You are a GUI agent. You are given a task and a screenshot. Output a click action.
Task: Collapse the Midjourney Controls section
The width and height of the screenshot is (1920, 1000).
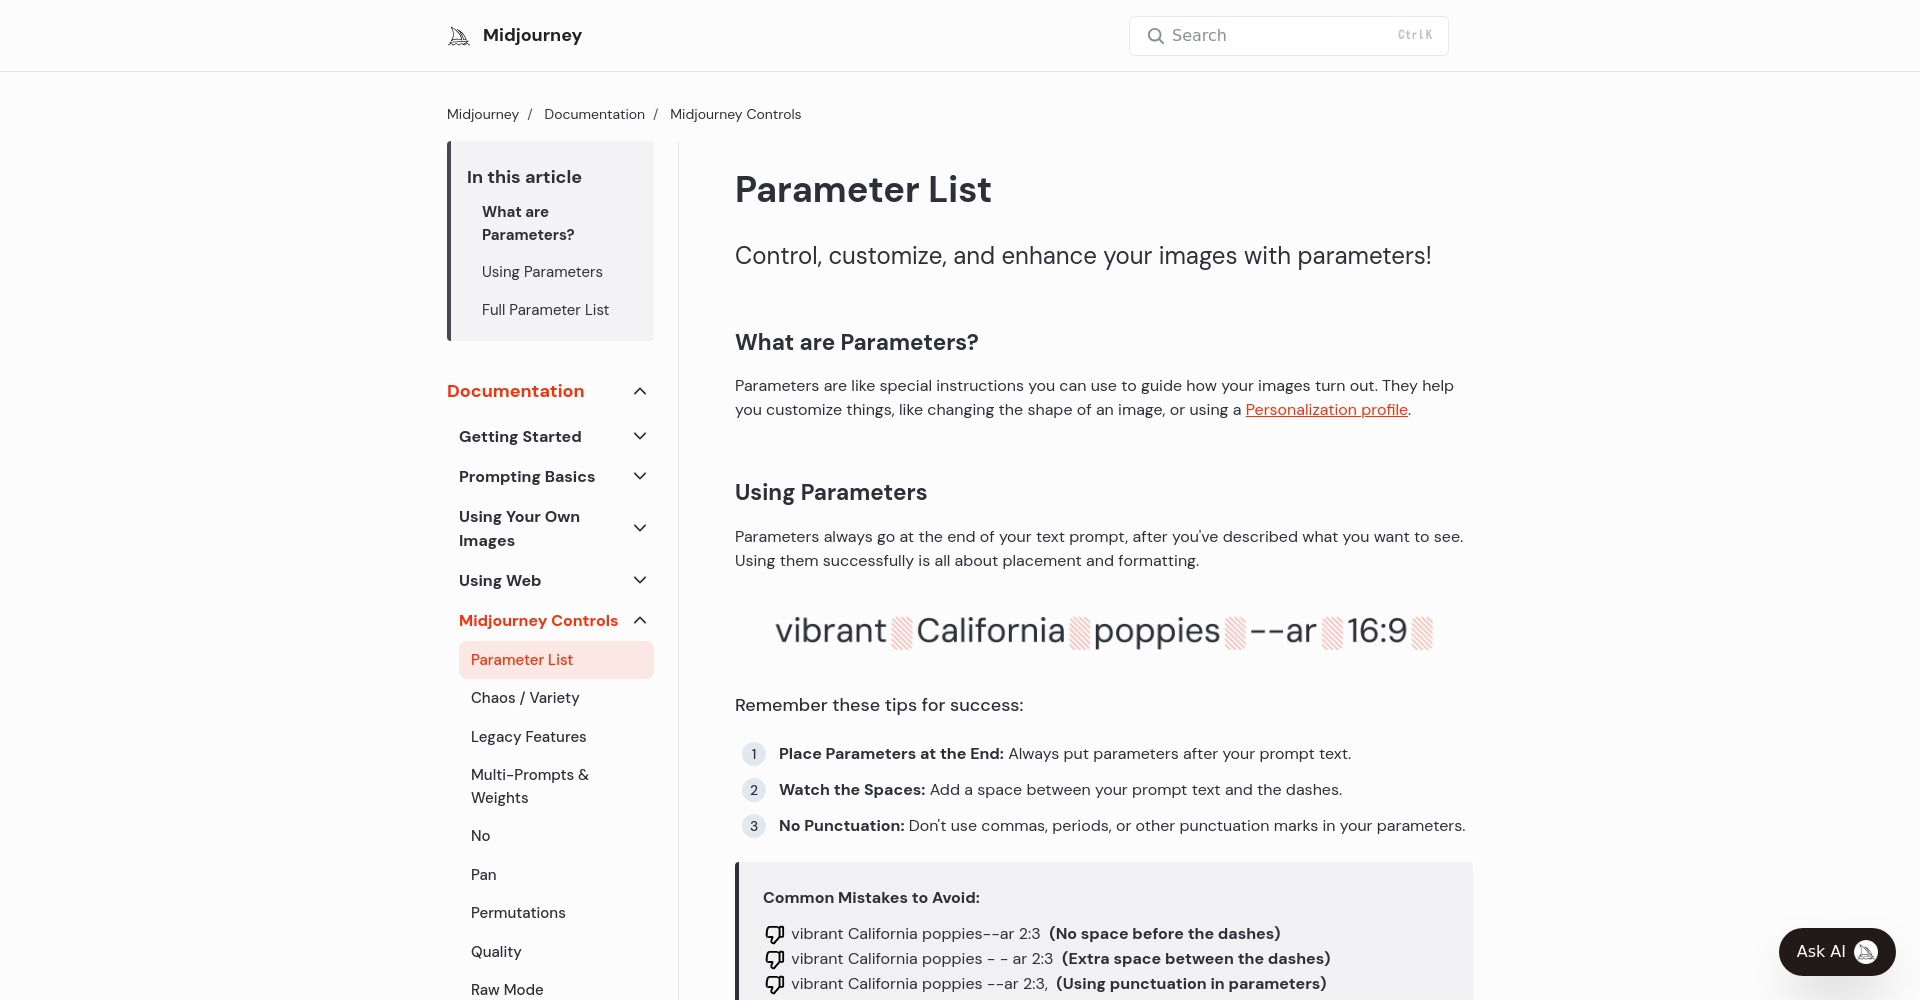tap(640, 620)
